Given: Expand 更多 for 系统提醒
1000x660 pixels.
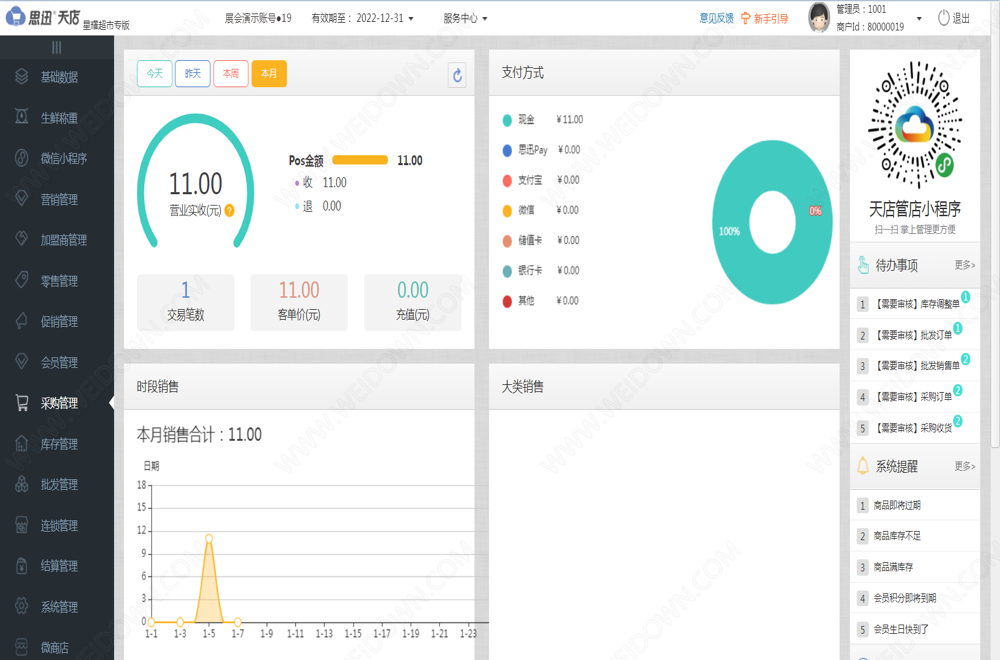Looking at the screenshot, I should tap(965, 466).
